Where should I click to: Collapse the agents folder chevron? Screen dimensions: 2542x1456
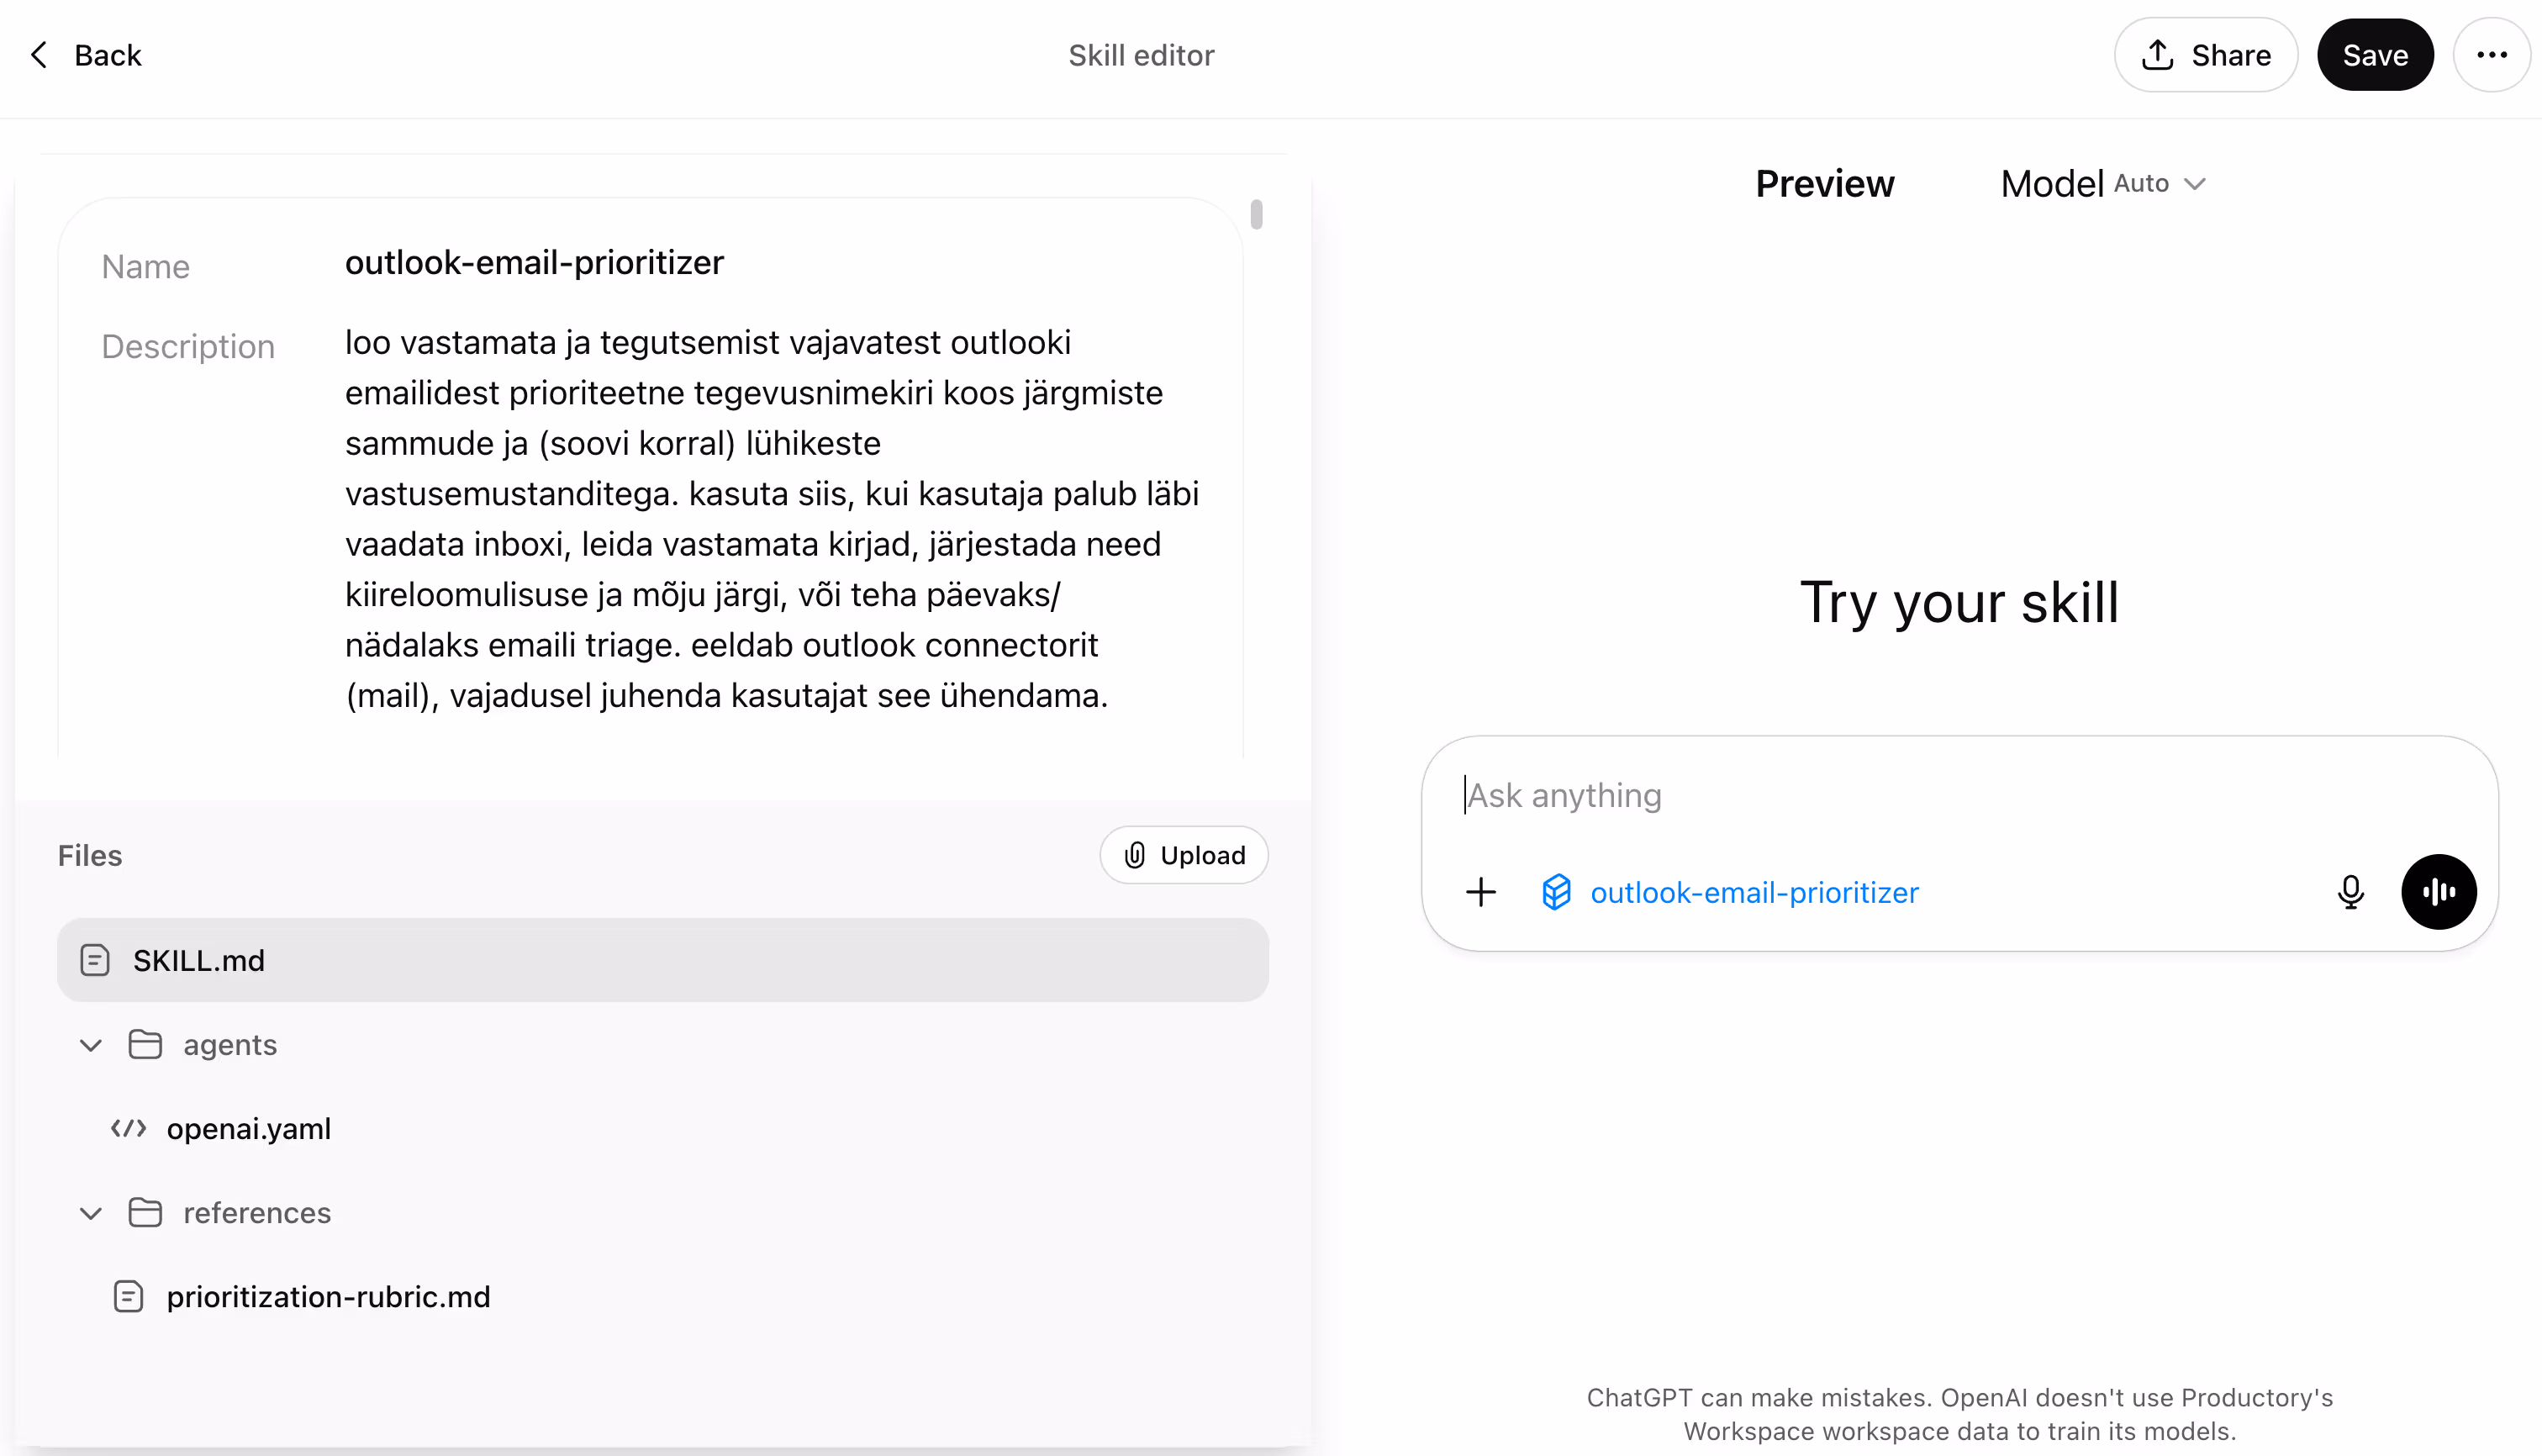(91, 1046)
